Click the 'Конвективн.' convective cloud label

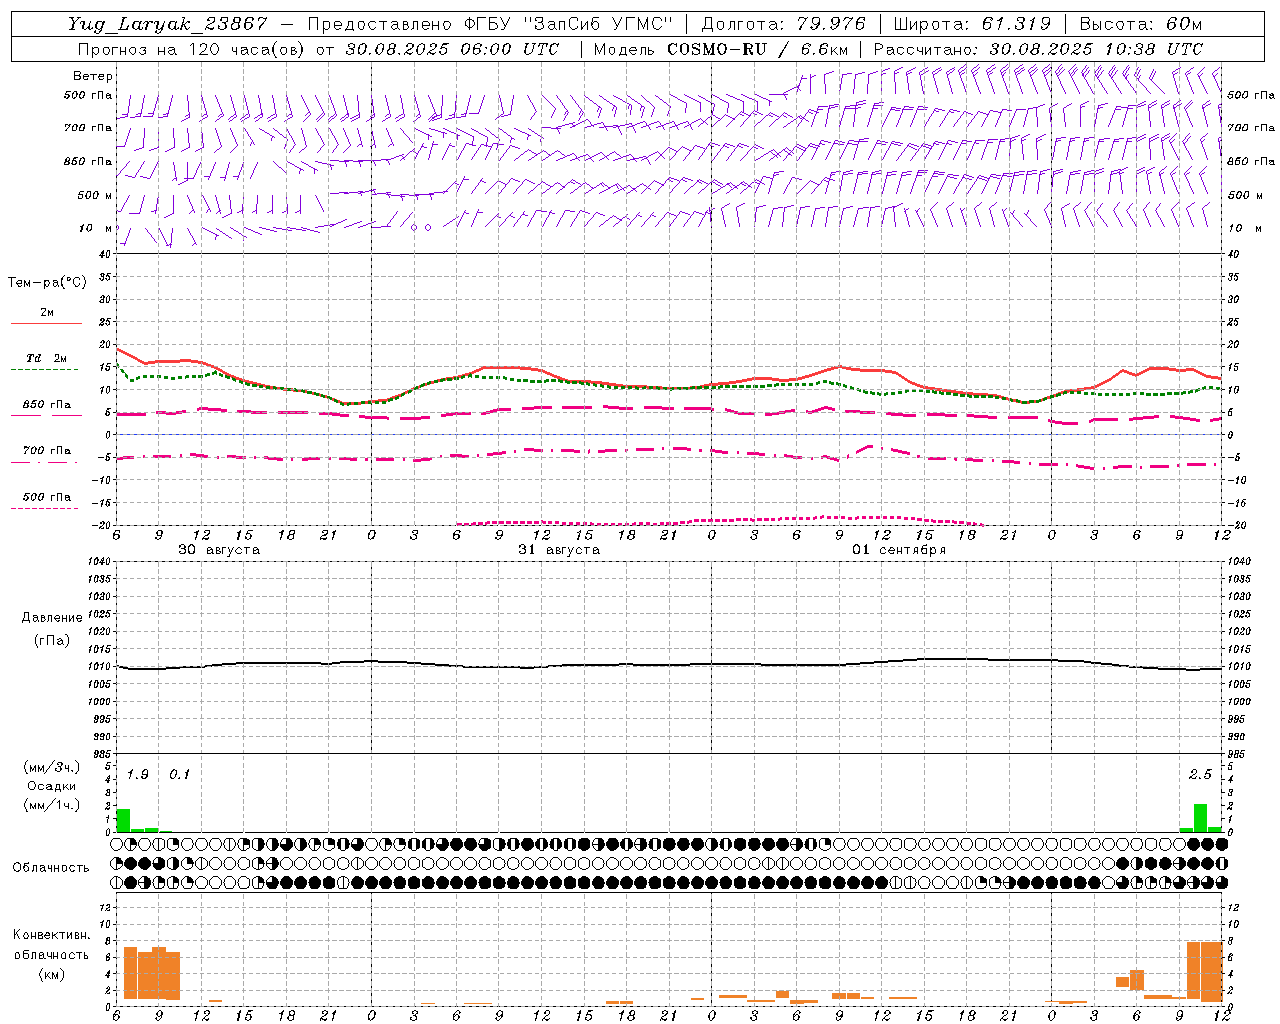(52, 935)
